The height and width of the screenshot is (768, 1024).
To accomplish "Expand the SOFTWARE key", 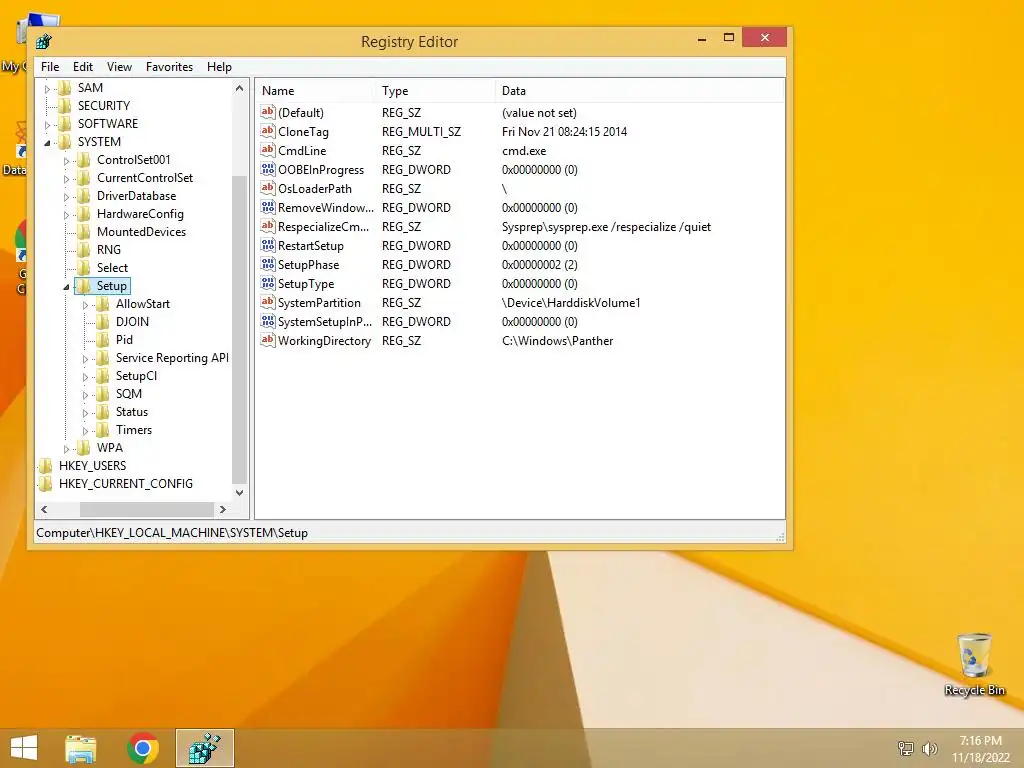I will (47, 124).
